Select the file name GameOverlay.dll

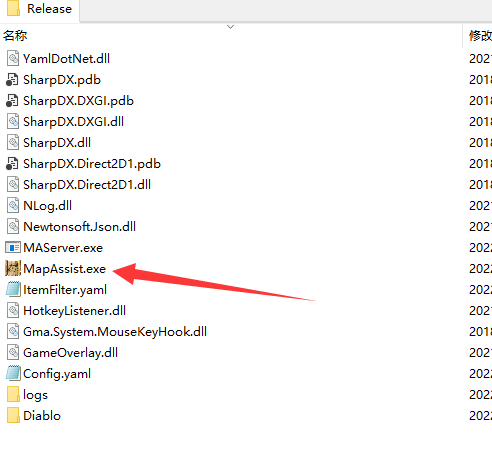tap(70, 353)
